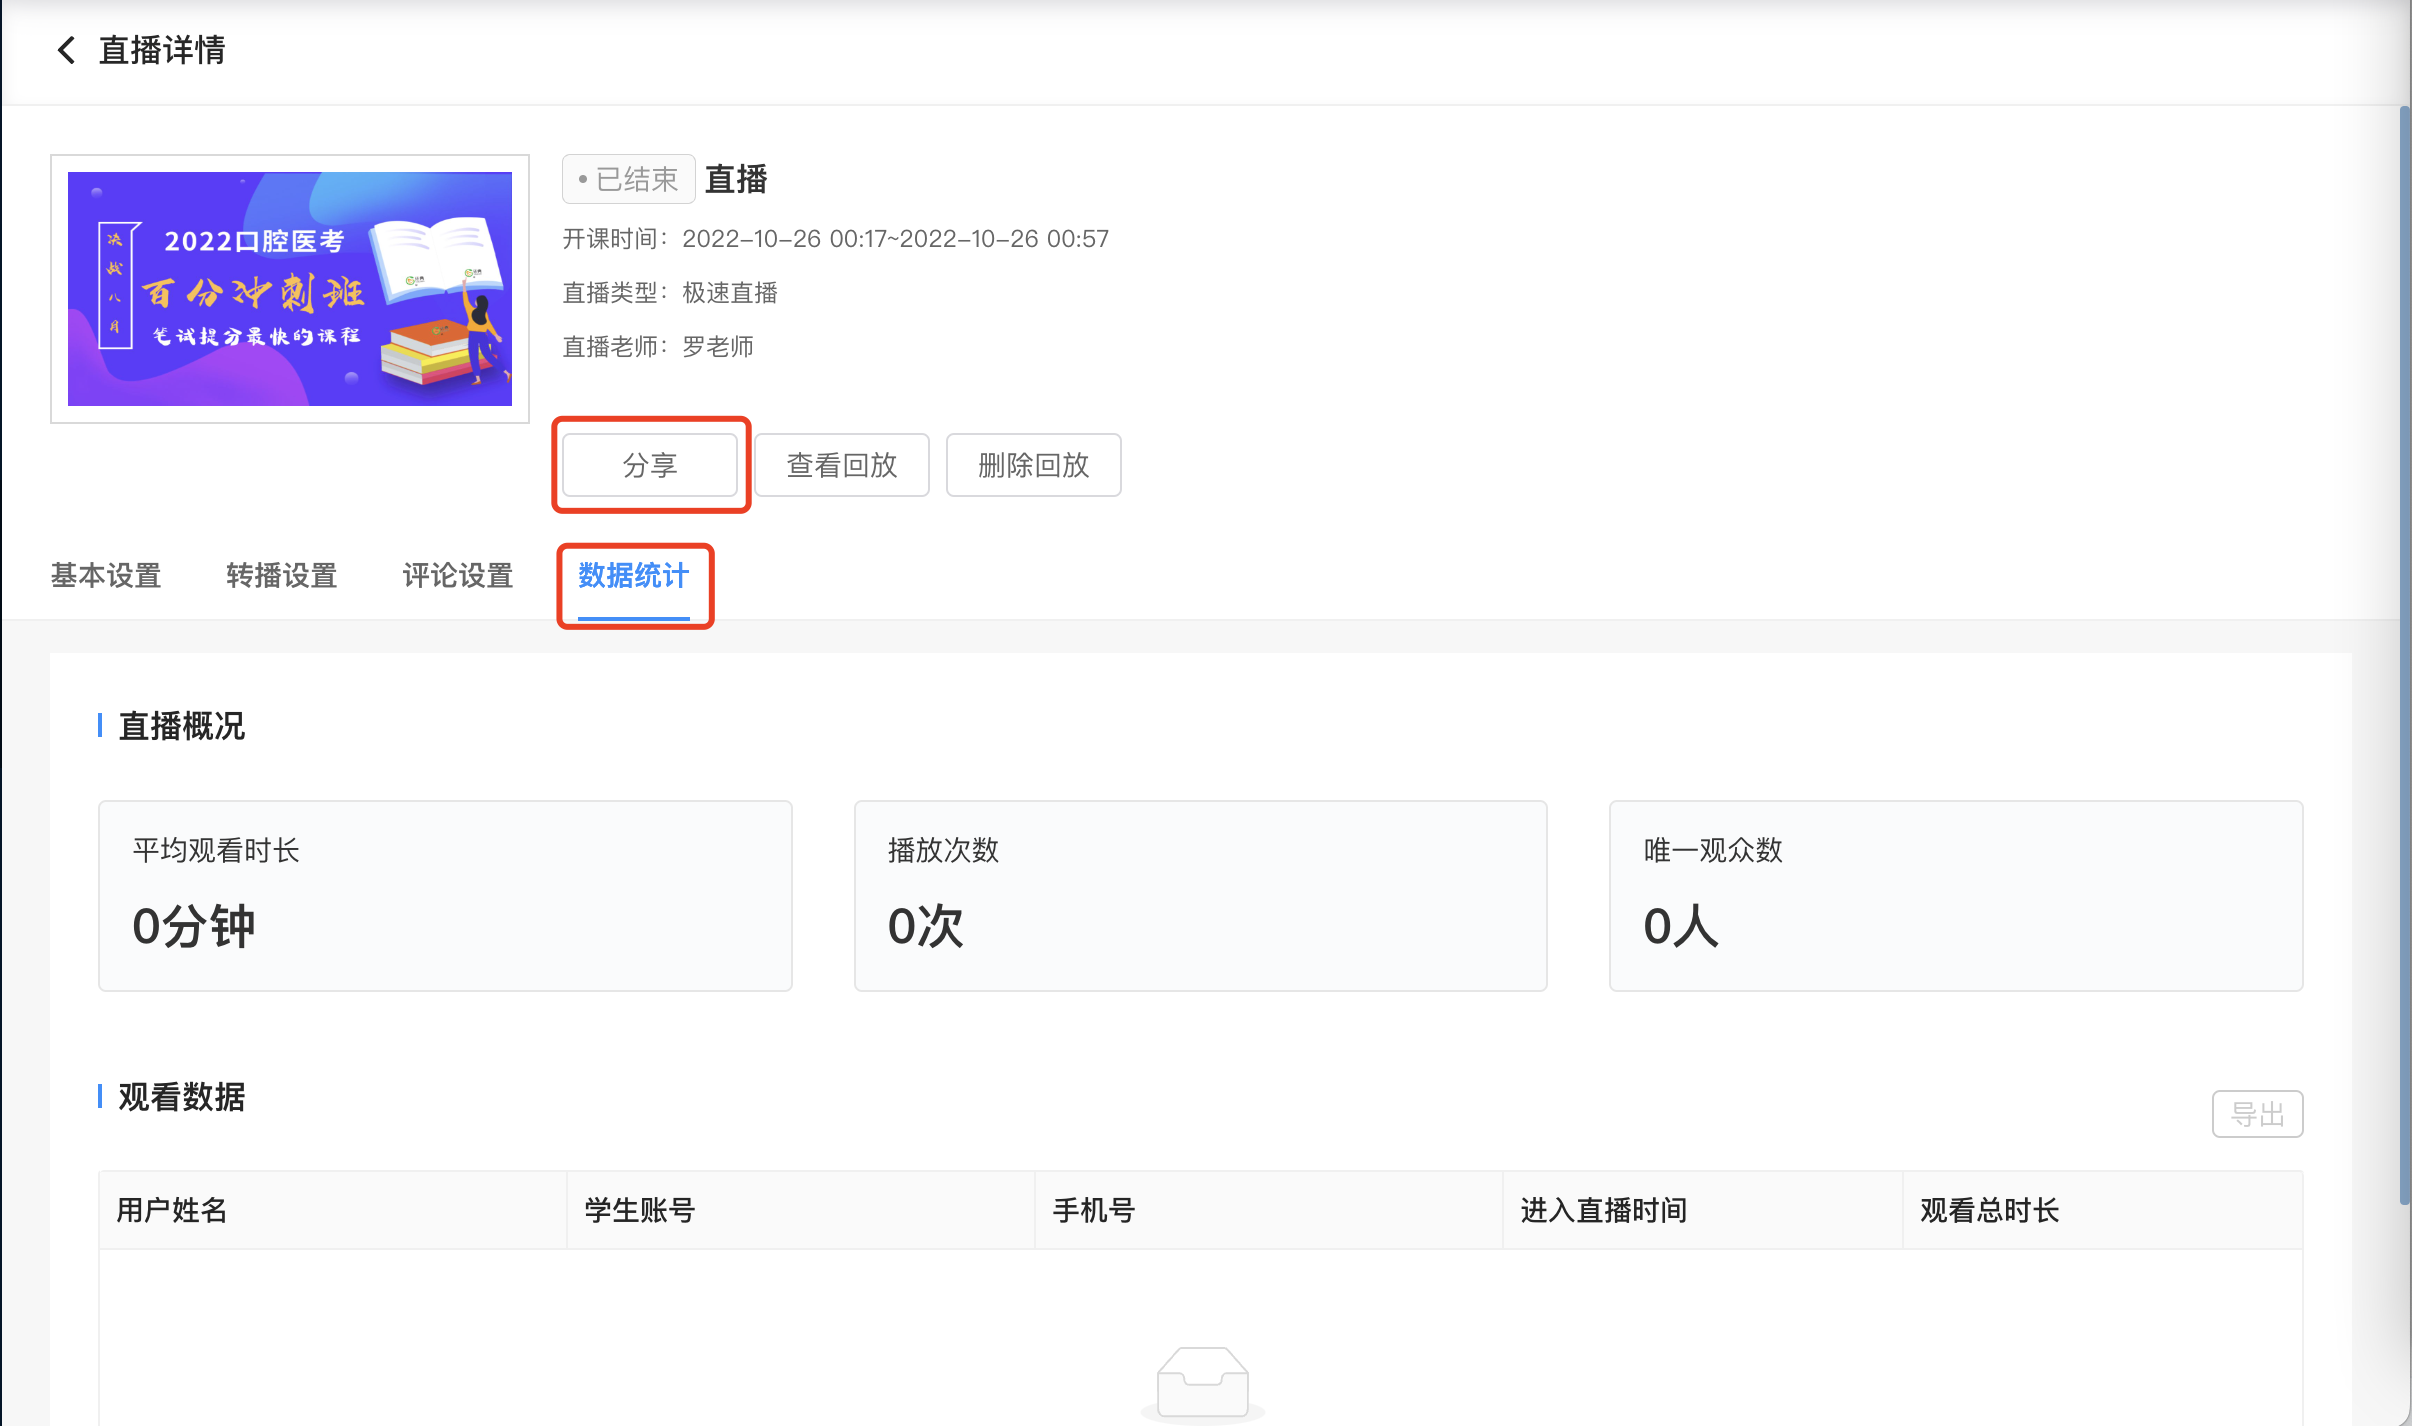
Task: Click the live cover thumbnail 2022口腔医考
Action: [x=290, y=289]
